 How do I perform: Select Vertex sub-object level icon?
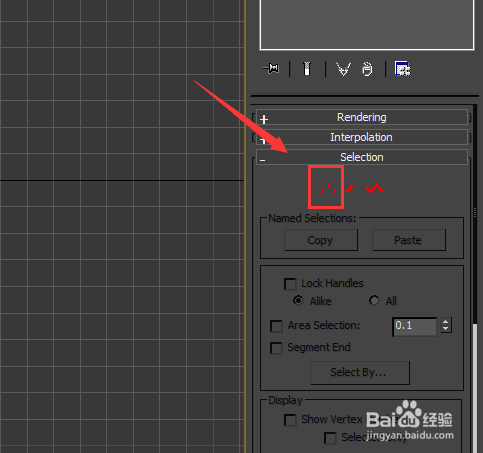pyautogui.click(x=326, y=189)
